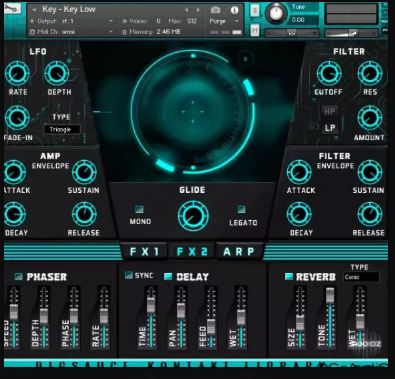This screenshot has width=395, height=379.
Task: Click the Tune knob
Action: pyautogui.click(x=276, y=13)
